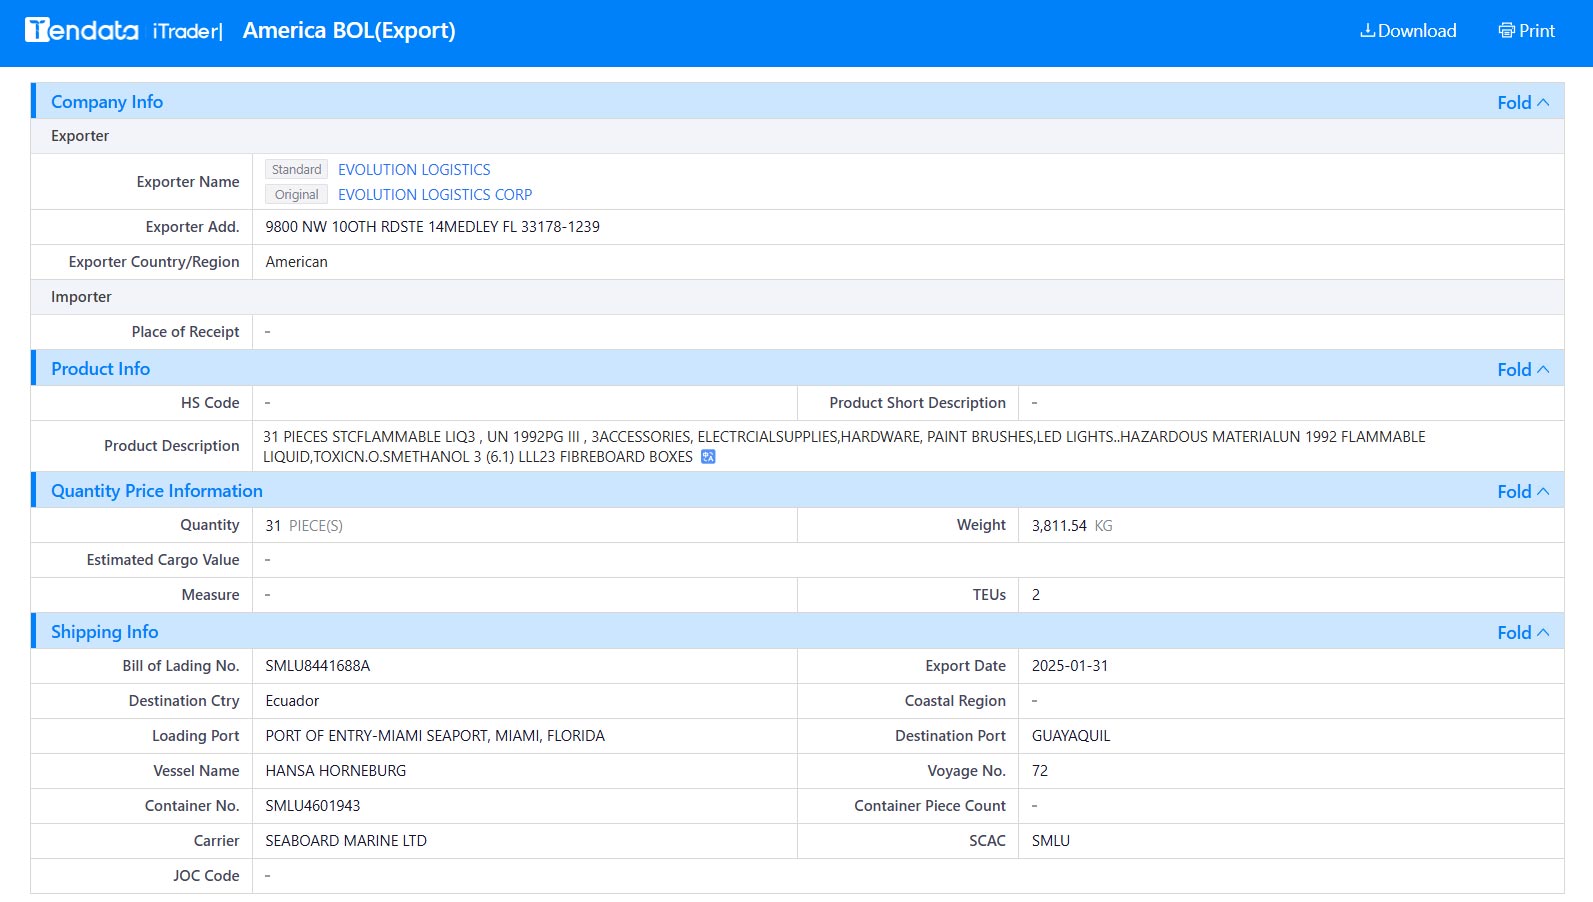This screenshot has width=1593, height=902.
Task: Select vessel name HANSA HORNEBURG
Action: pyautogui.click(x=336, y=771)
